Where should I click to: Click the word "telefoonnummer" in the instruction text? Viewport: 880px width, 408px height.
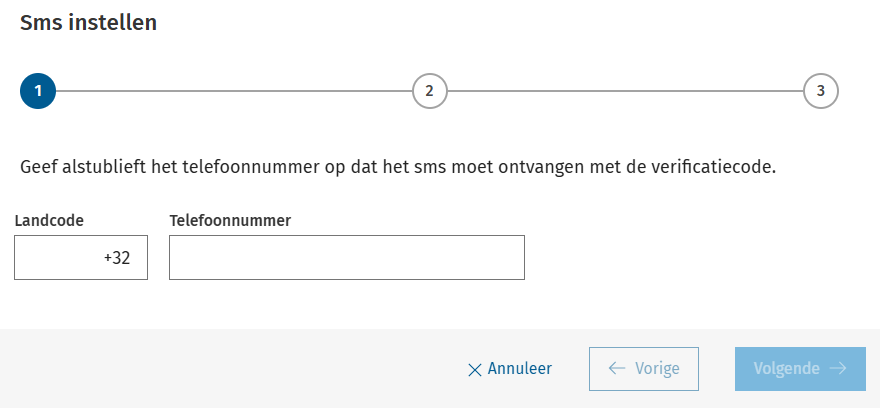[252, 166]
